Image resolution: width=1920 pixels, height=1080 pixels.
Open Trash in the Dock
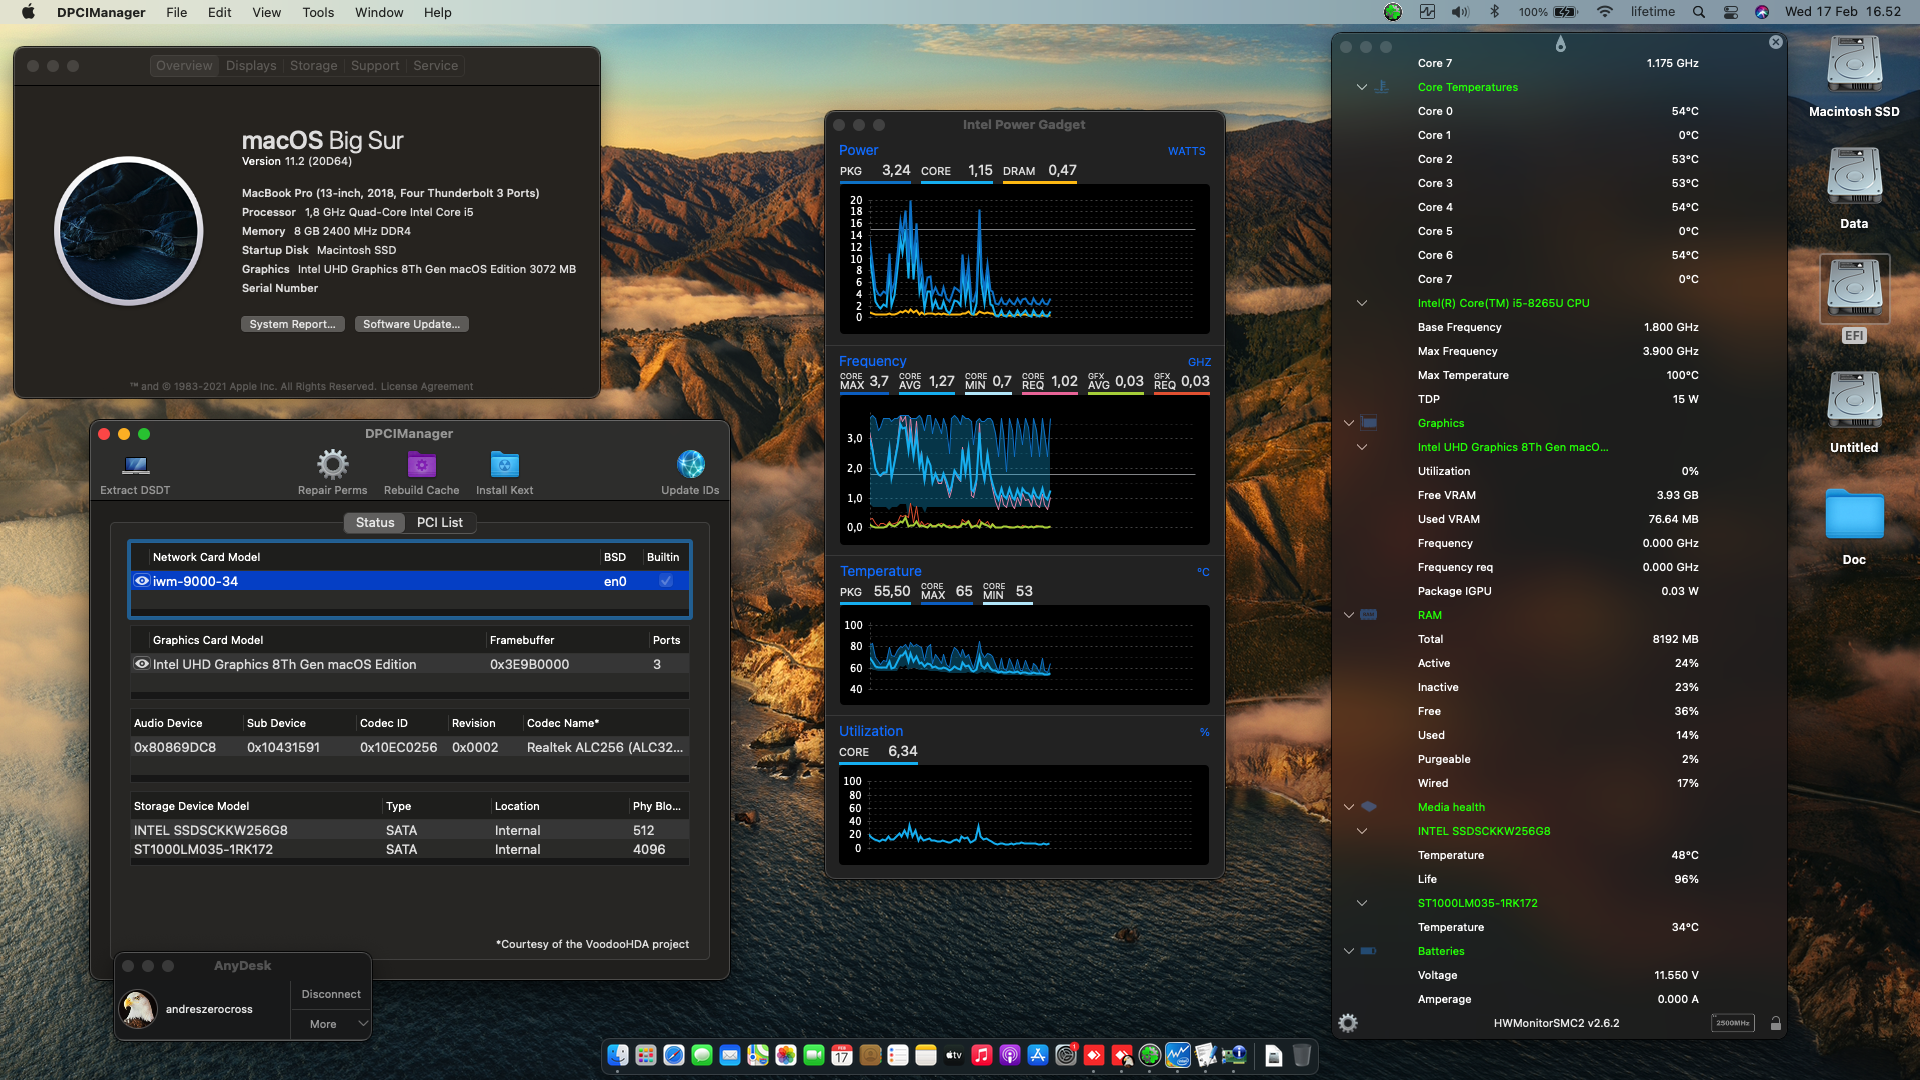(1302, 1055)
